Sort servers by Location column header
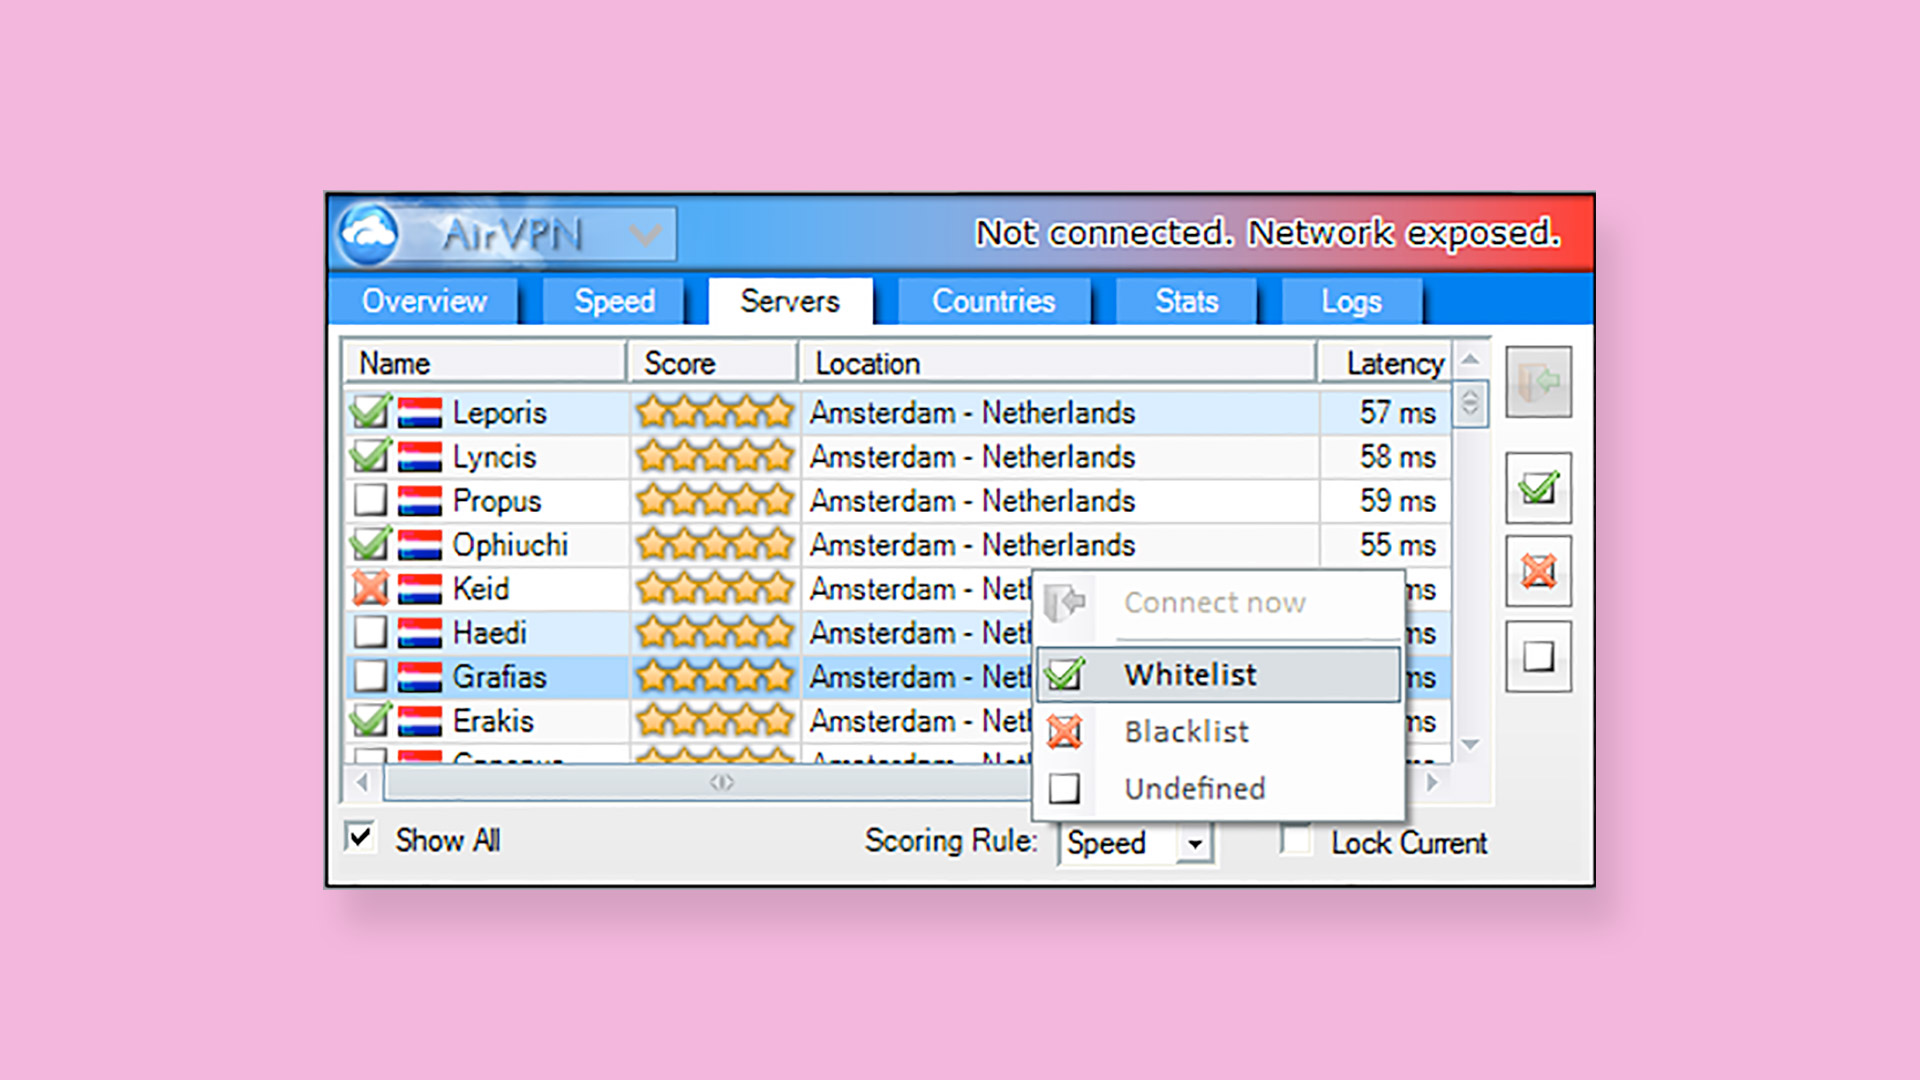This screenshot has width=1920, height=1080. point(1058,363)
